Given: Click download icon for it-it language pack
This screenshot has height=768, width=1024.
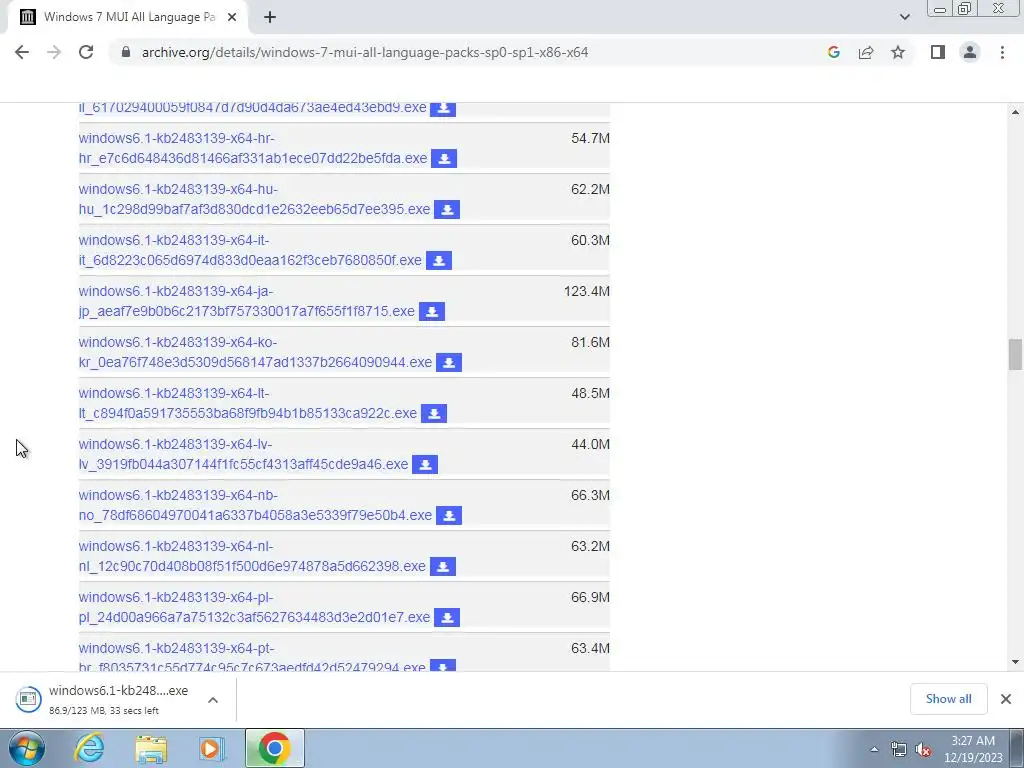Looking at the screenshot, I should pyautogui.click(x=439, y=261).
